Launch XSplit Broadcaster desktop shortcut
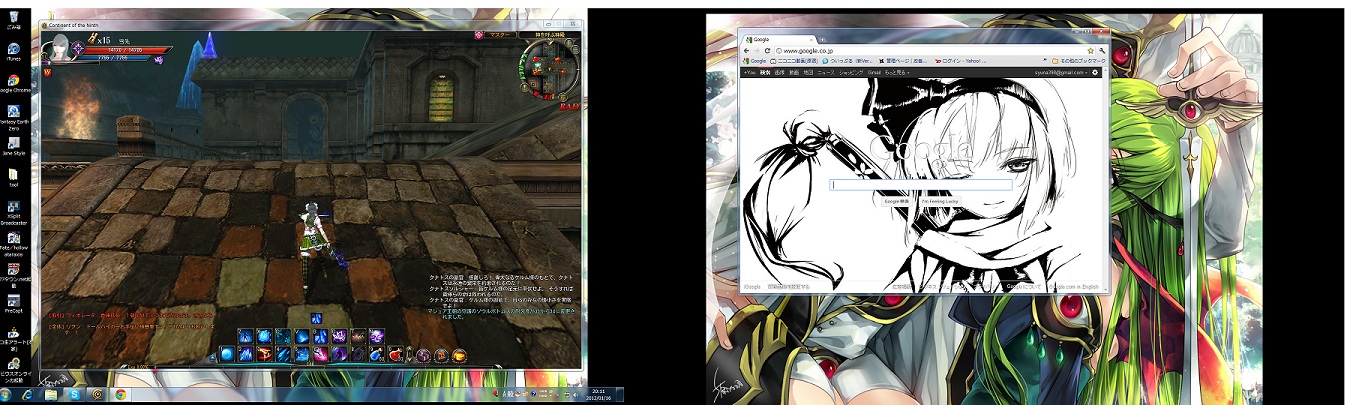This screenshot has width=1350, height=405. 14,212
